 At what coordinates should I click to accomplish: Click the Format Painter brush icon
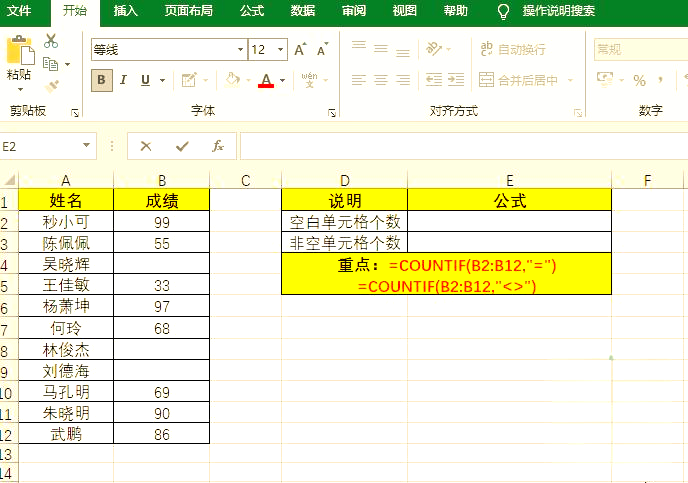click(52, 86)
